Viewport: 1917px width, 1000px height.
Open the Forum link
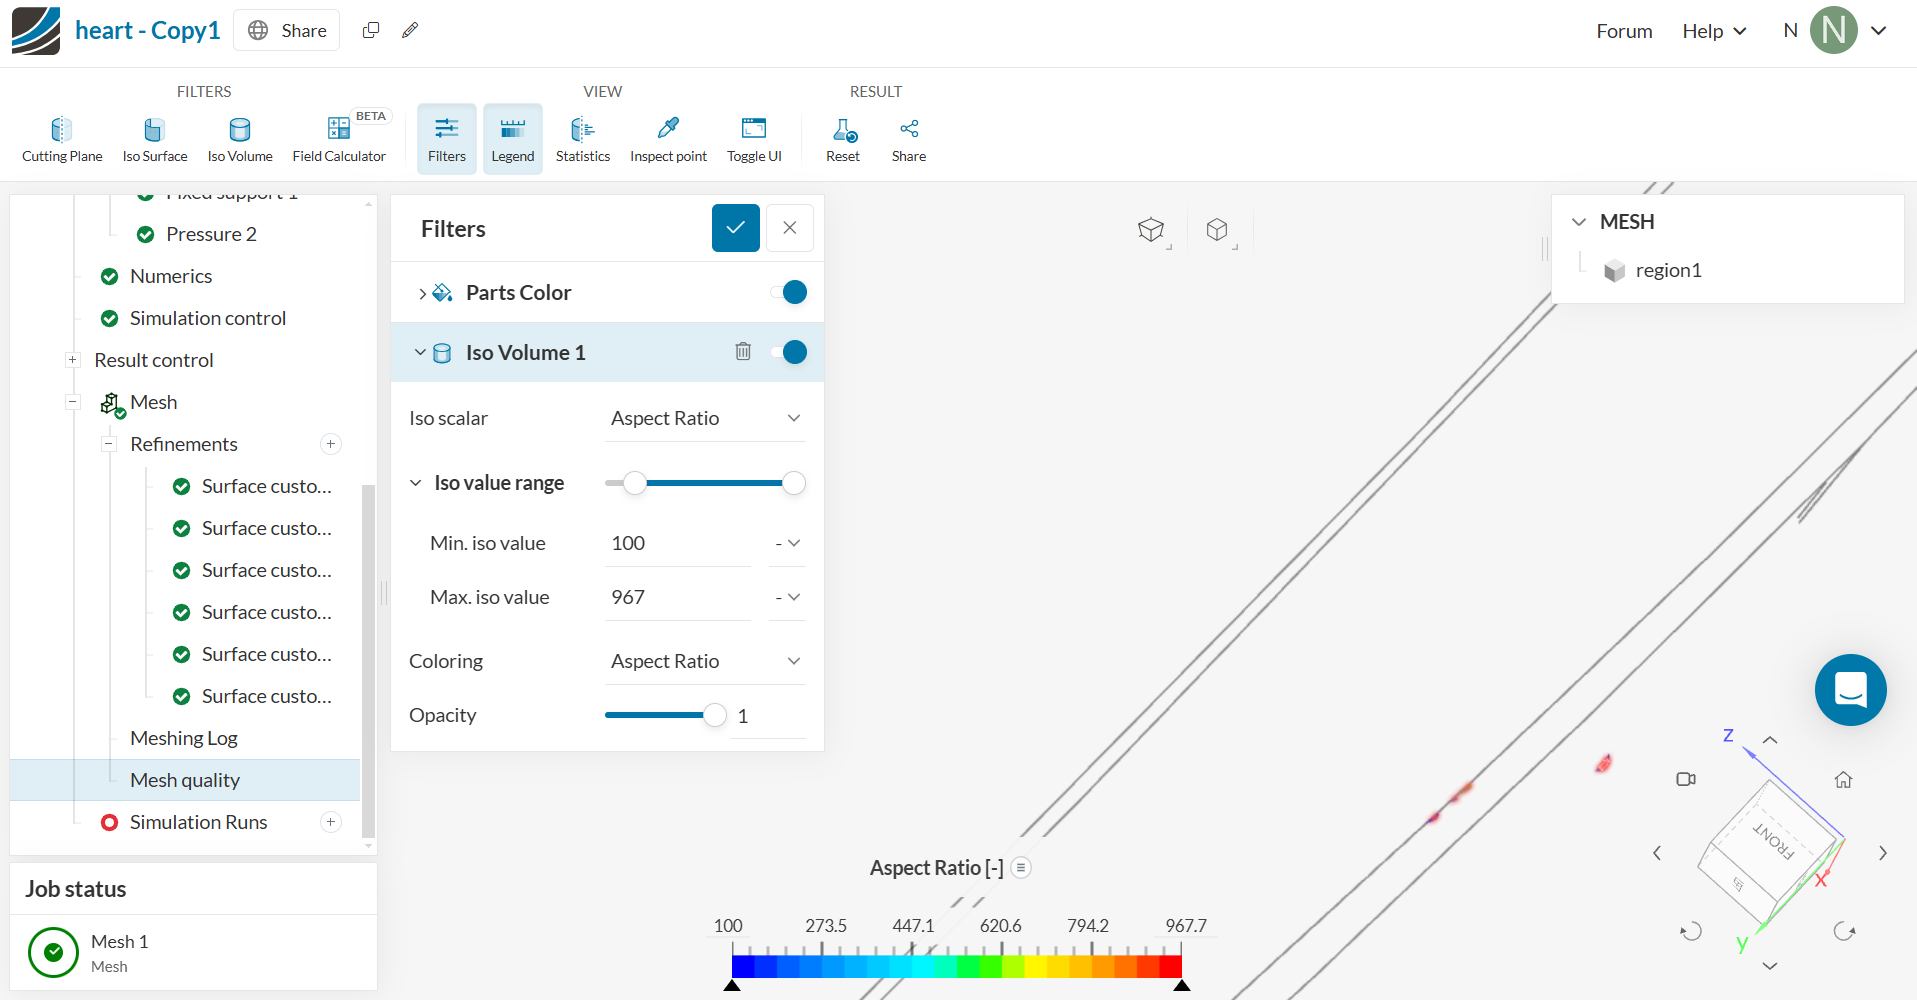pos(1624,31)
